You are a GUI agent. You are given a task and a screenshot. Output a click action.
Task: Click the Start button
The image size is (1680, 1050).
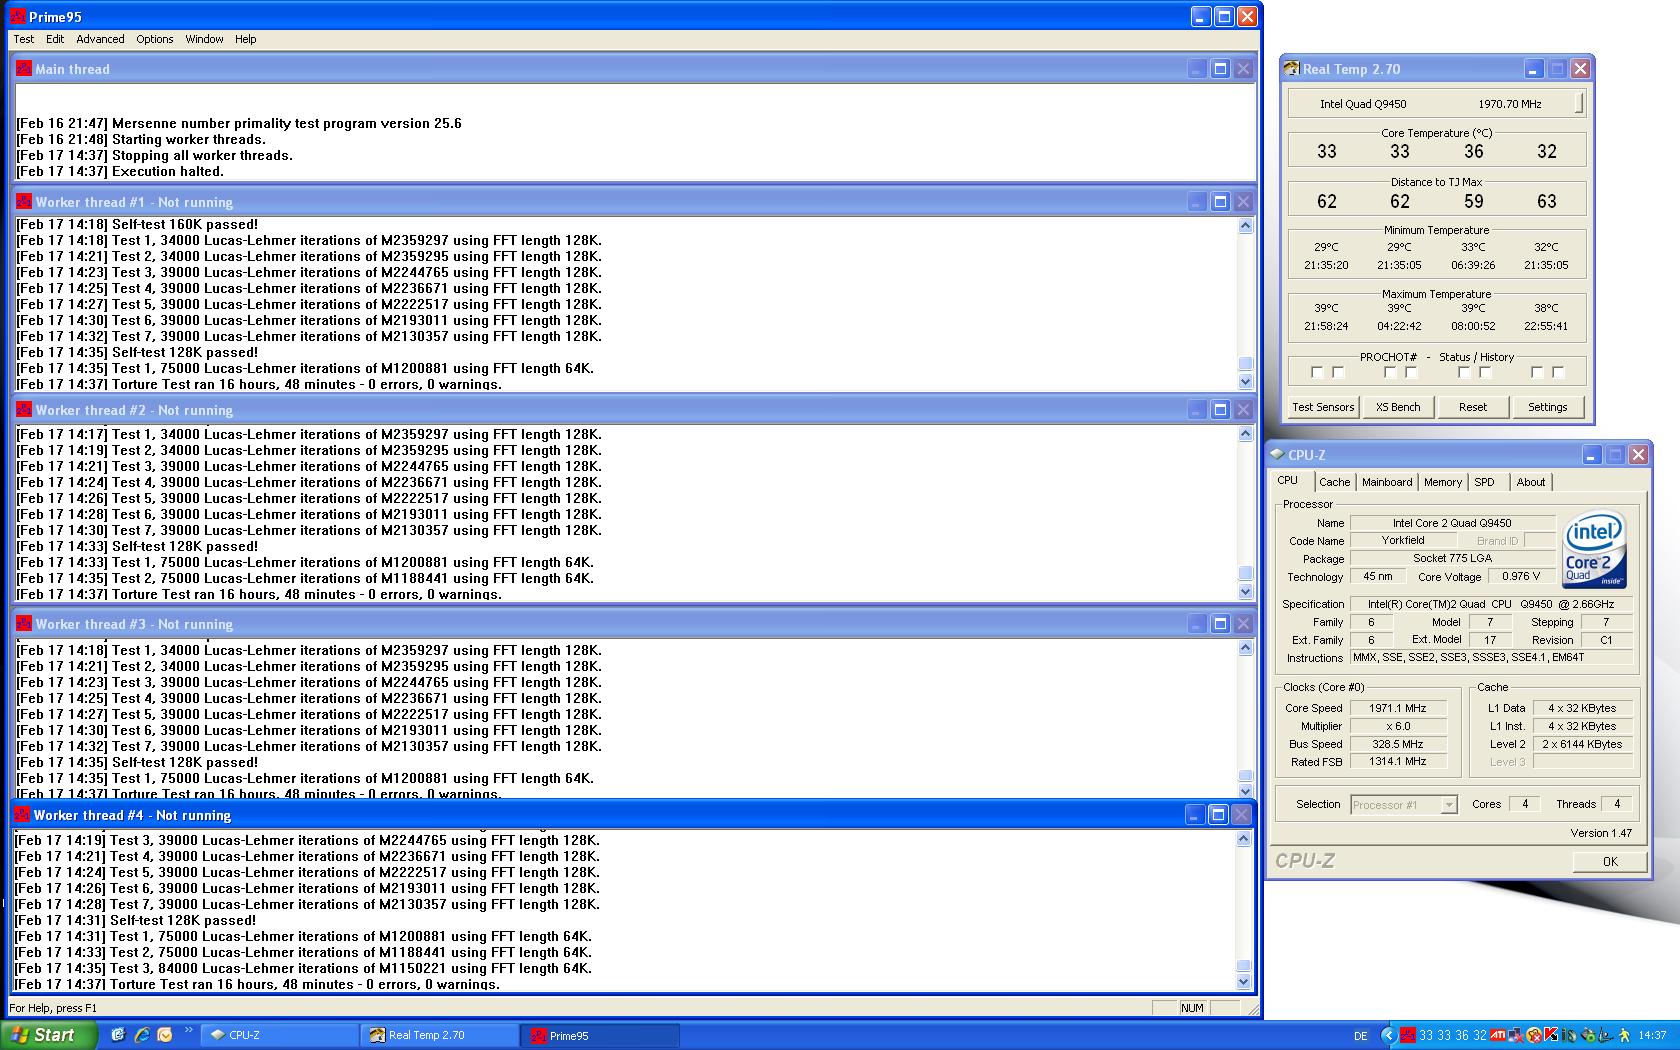point(49,1035)
